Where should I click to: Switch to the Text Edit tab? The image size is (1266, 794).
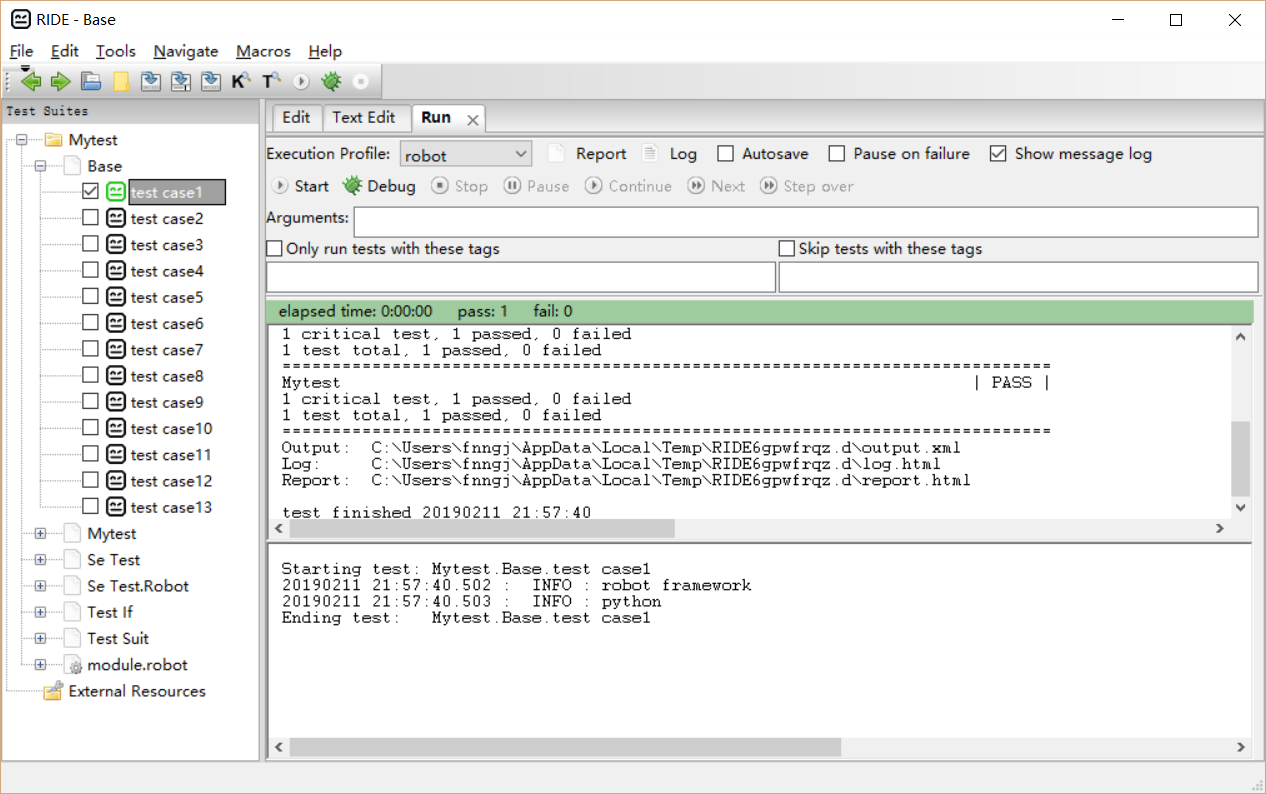click(366, 117)
